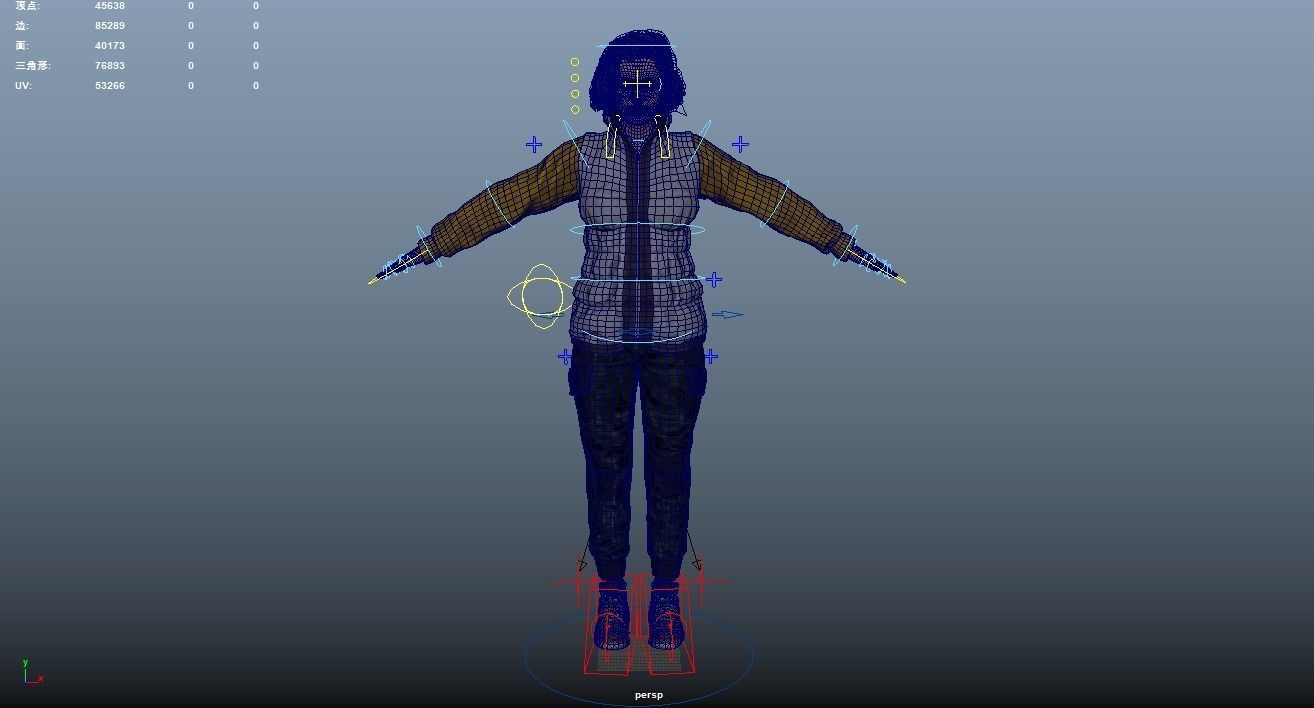1314x708 pixels.
Task: Select the hip arc control at jacket bottom
Action: pos(637,337)
